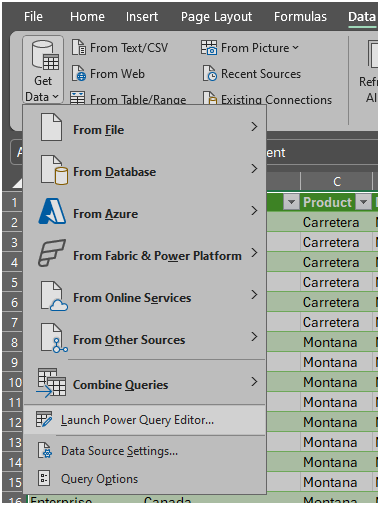Click the From Other Sources icon
380x505 pixels.
coord(54,338)
